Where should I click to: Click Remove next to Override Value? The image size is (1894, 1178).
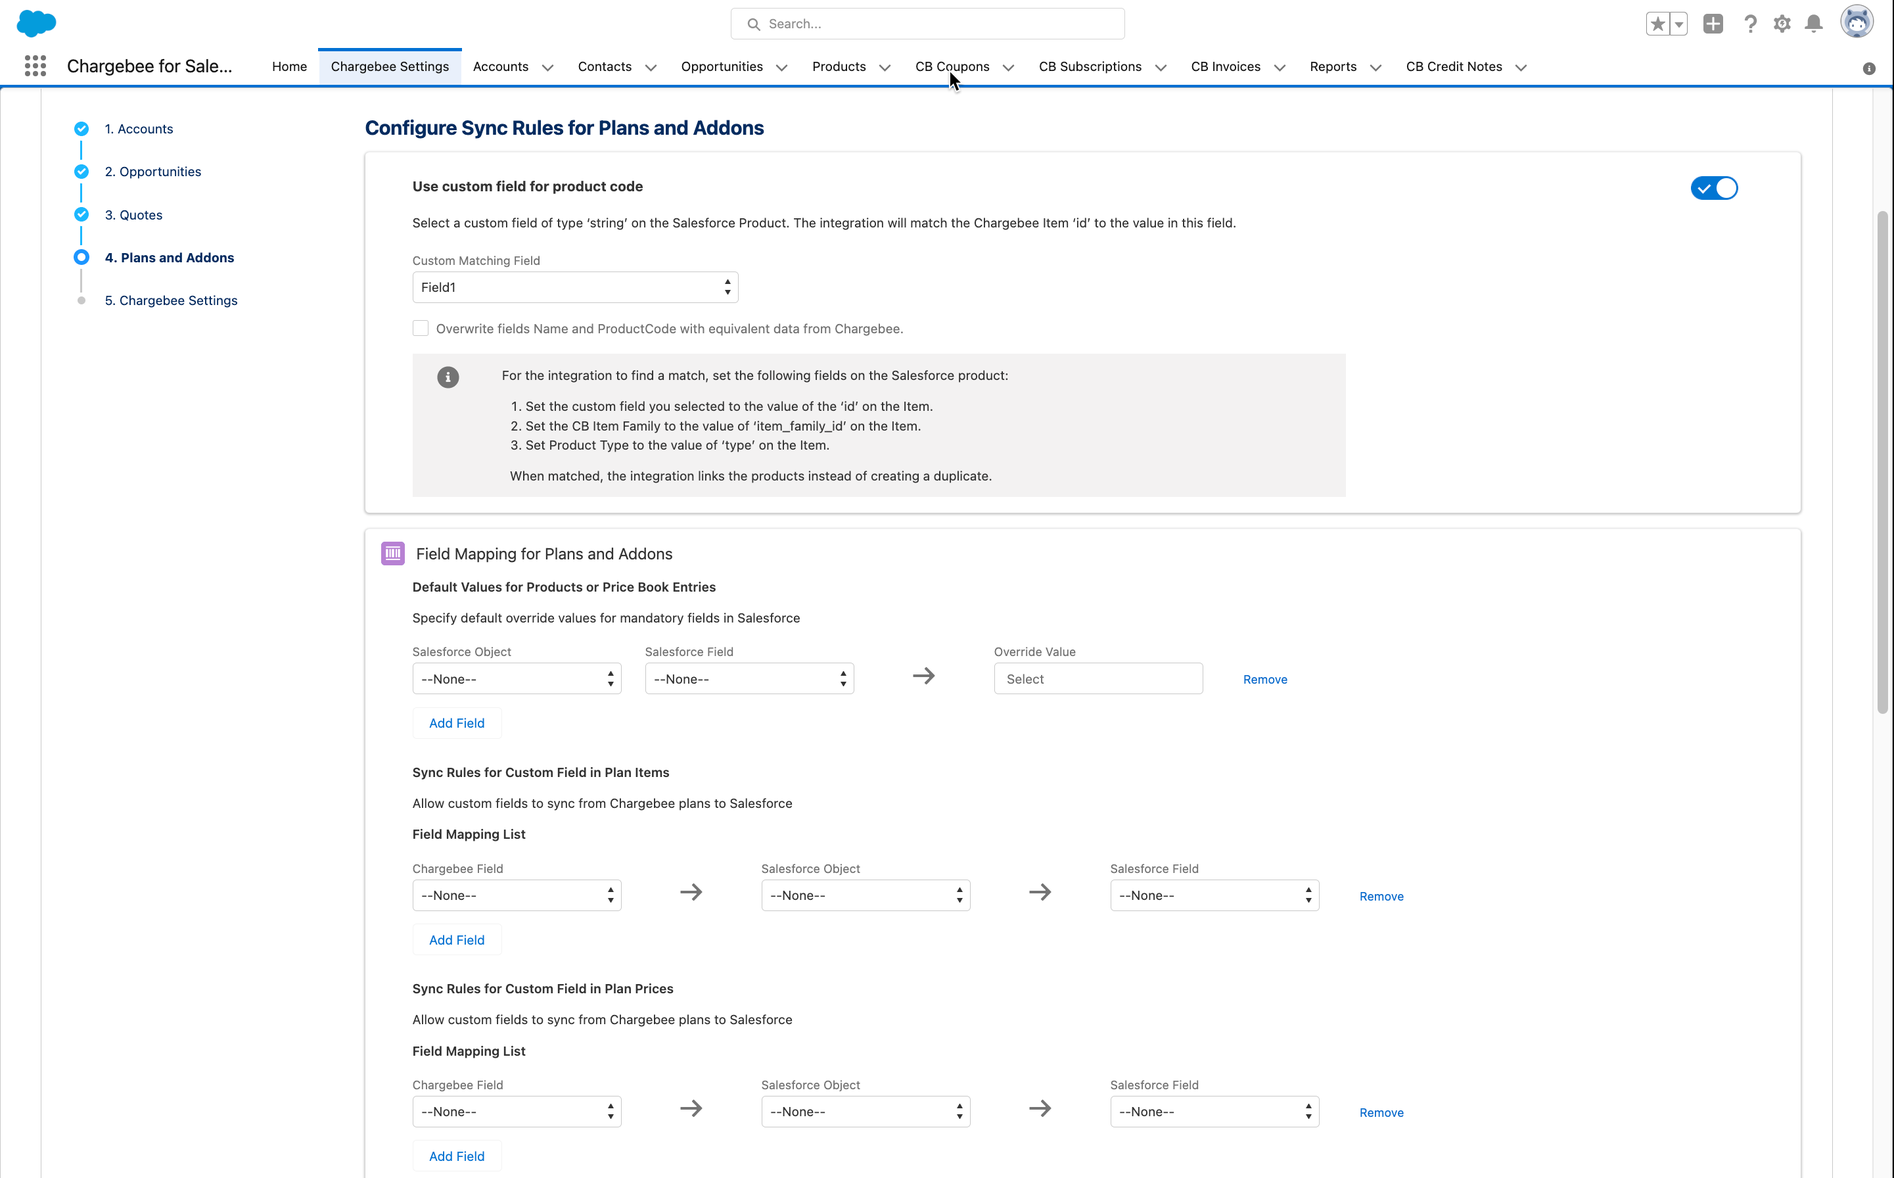click(x=1265, y=680)
